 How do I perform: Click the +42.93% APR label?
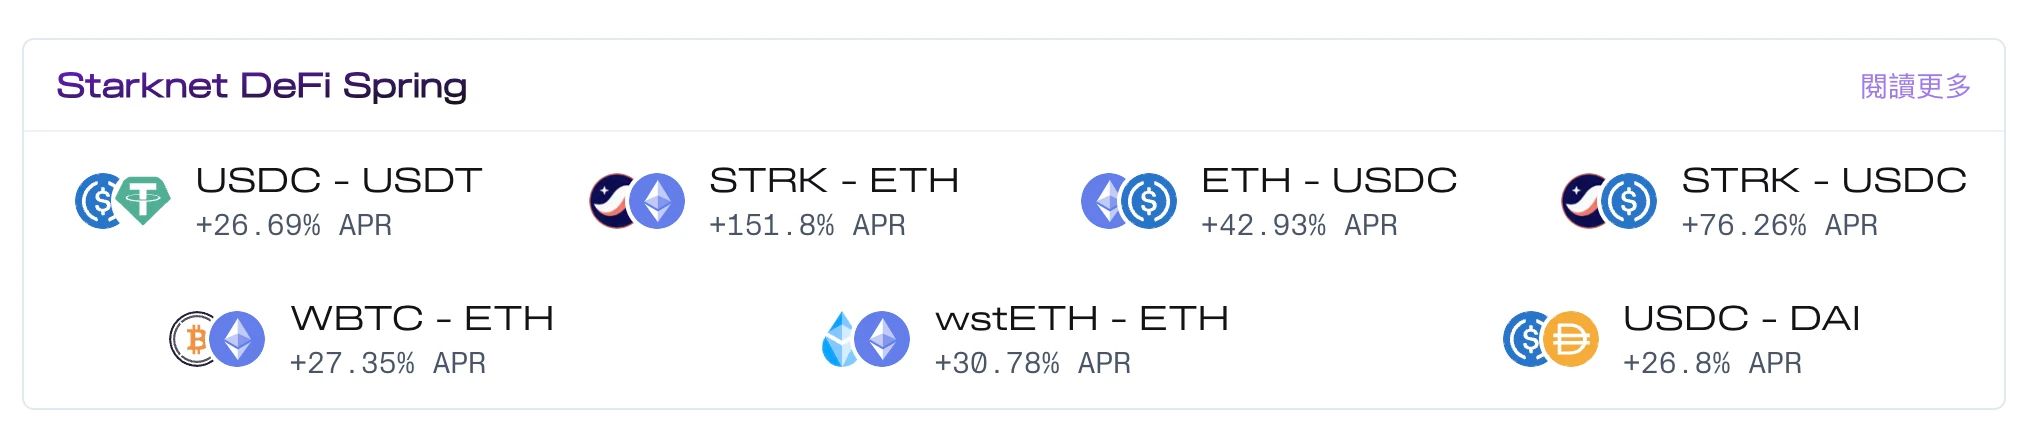1299,226
